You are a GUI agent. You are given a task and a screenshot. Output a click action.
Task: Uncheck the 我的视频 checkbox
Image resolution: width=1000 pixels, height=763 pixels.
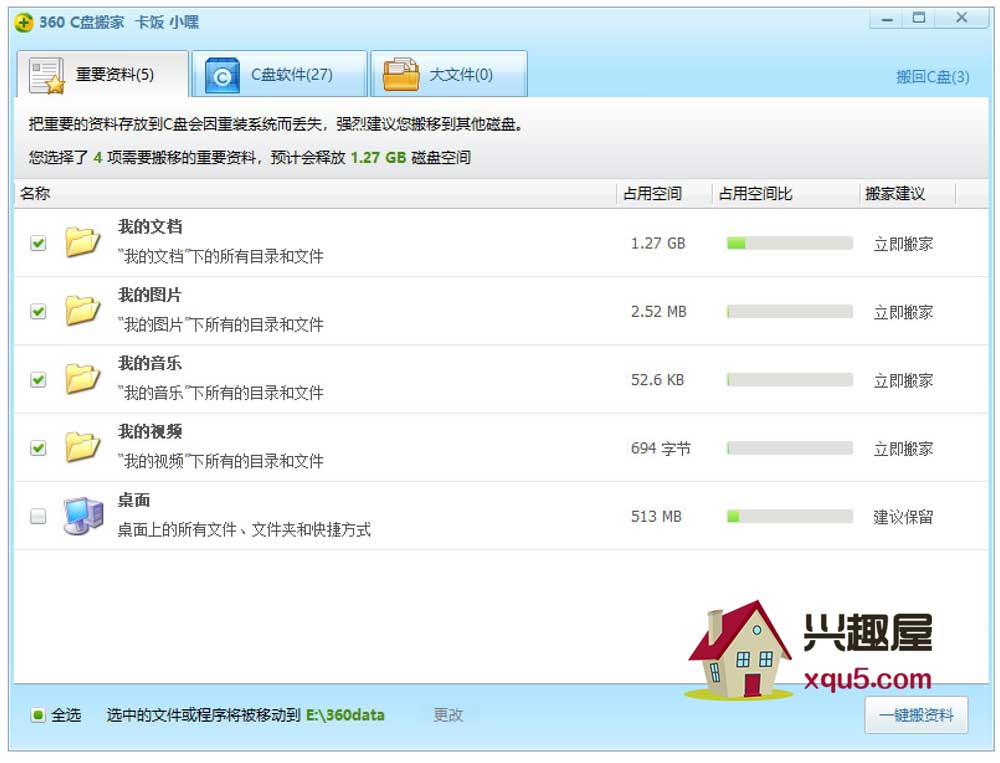(38, 448)
